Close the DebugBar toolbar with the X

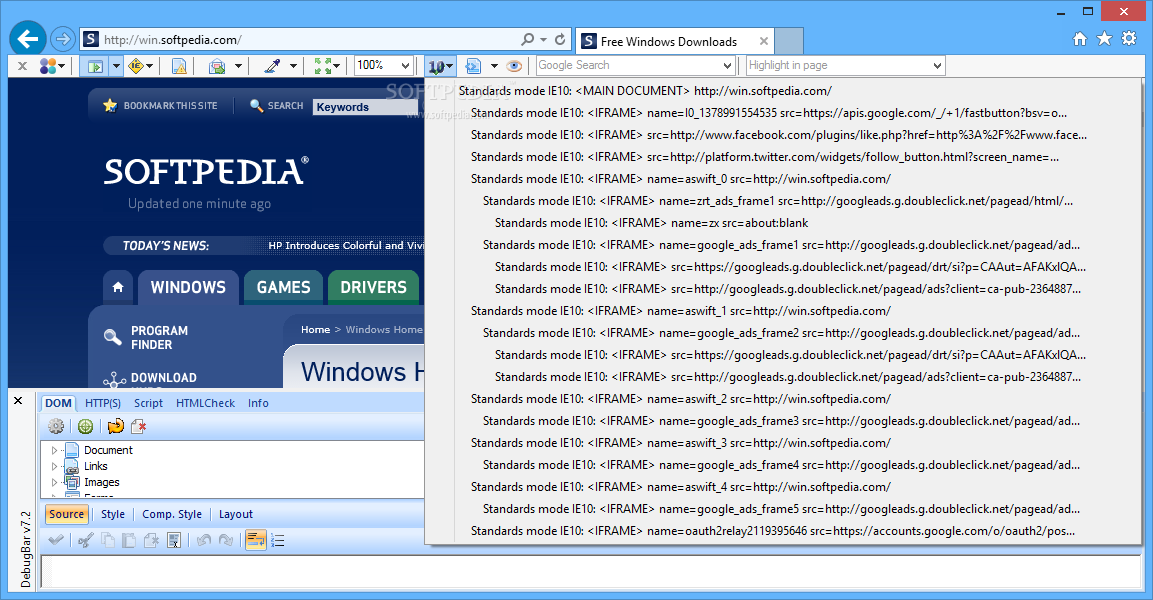(22, 66)
